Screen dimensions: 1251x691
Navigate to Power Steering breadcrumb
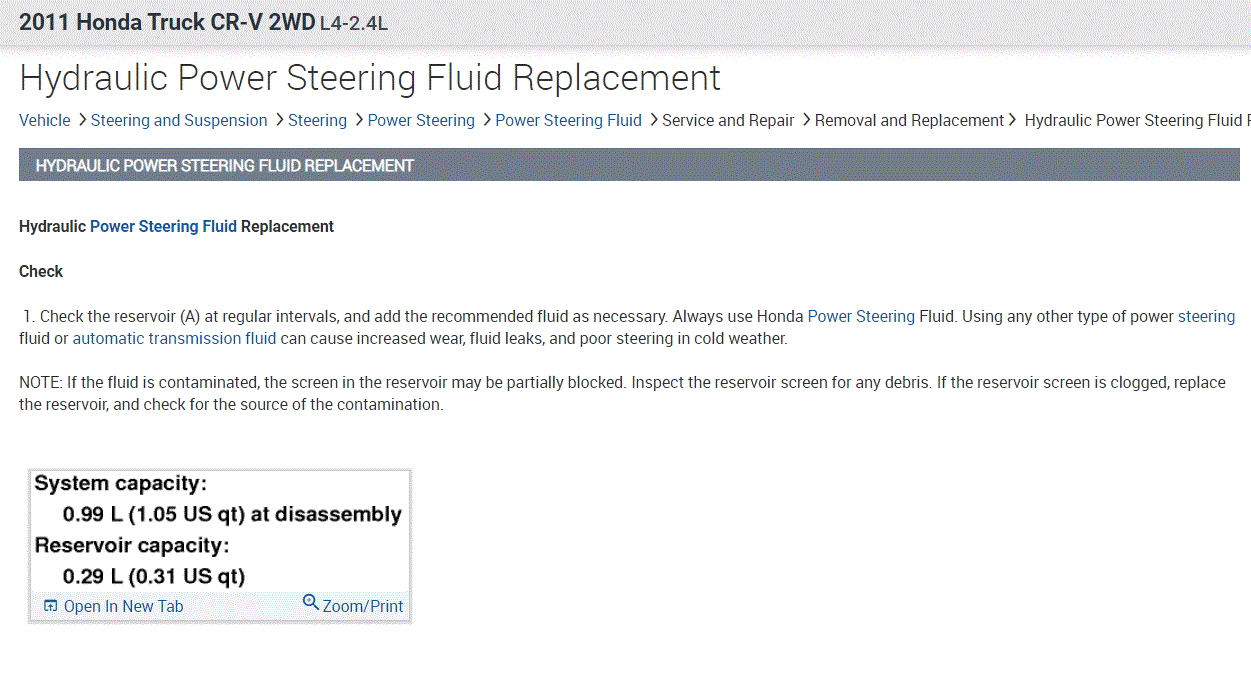(421, 120)
